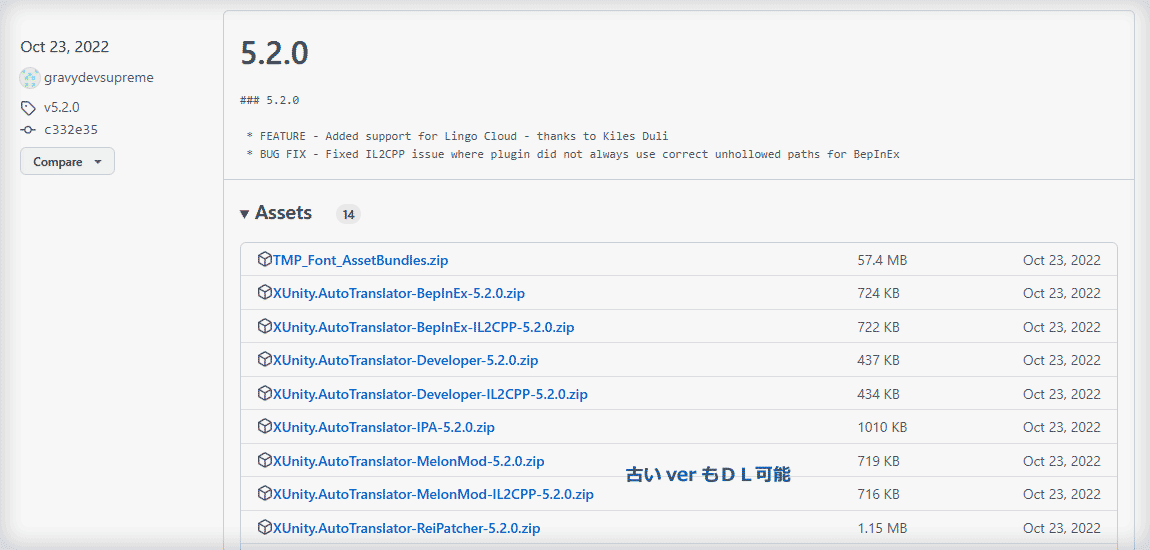1150x550 pixels.
Task: Click the FEATURE Lingo Cloud changelog line
Action: (x=458, y=136)
